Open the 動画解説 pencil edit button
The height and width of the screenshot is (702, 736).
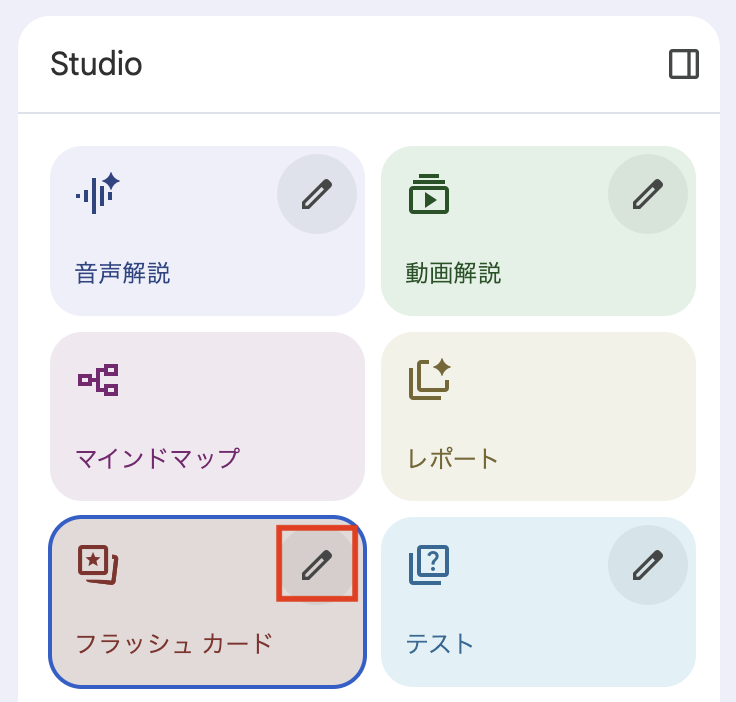(x=648, y=194)
